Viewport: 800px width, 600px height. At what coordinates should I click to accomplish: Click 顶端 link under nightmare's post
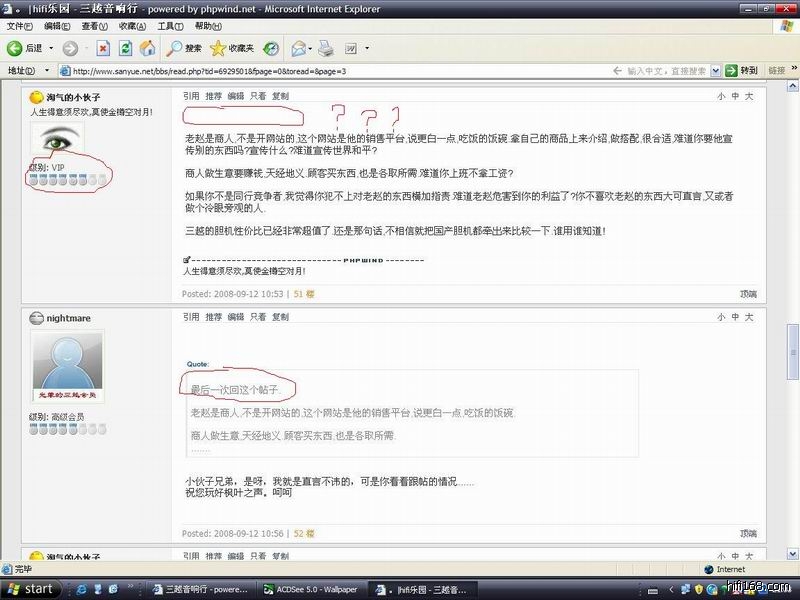[x=748, y=534]
